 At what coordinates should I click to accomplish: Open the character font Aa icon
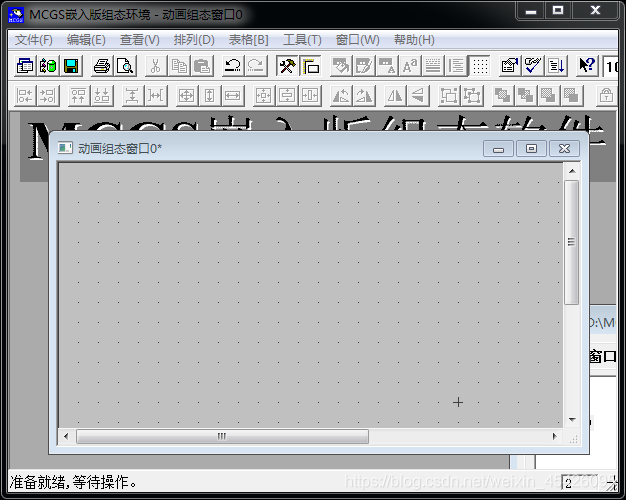click(x=410, y=66)
